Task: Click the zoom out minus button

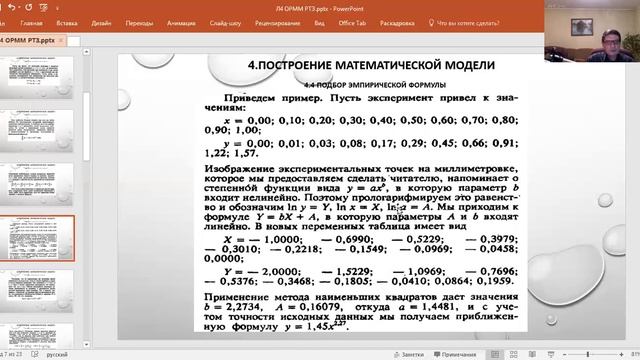Action: 564,355
